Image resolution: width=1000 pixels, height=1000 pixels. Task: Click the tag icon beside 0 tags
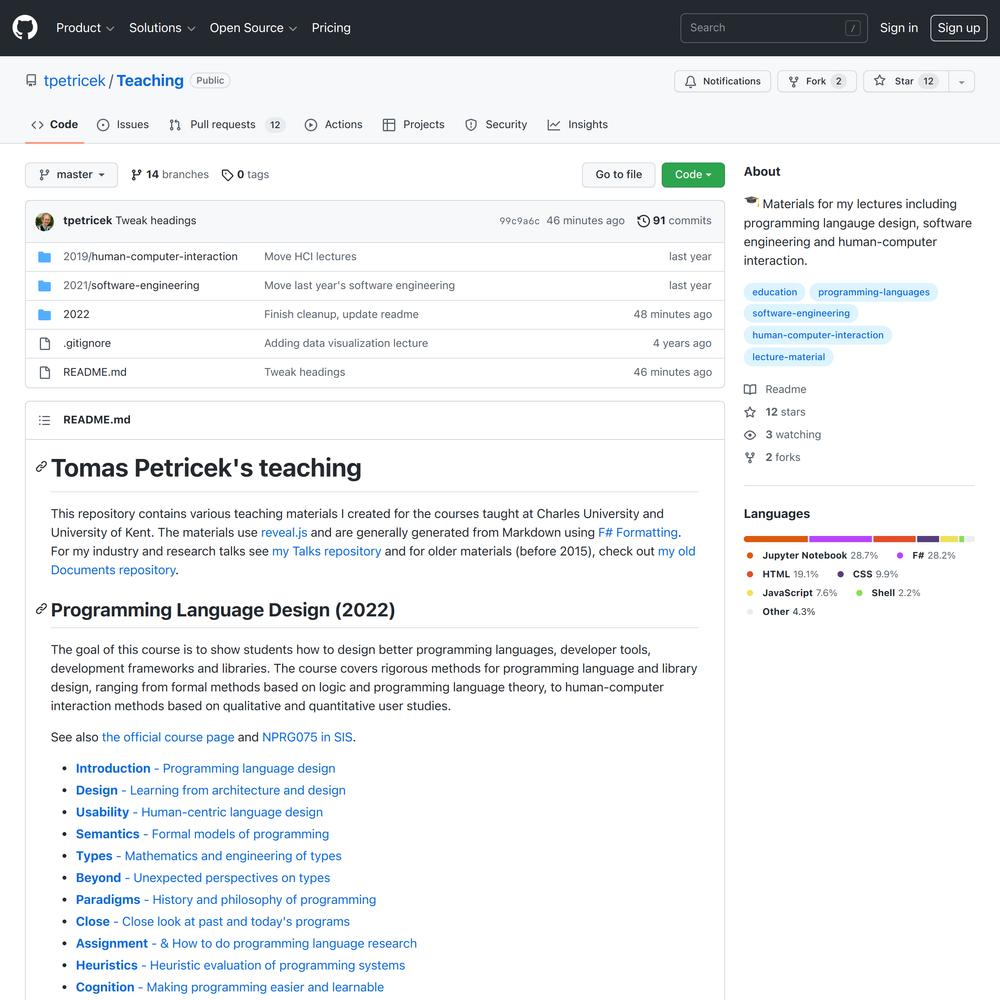point(227,175)
